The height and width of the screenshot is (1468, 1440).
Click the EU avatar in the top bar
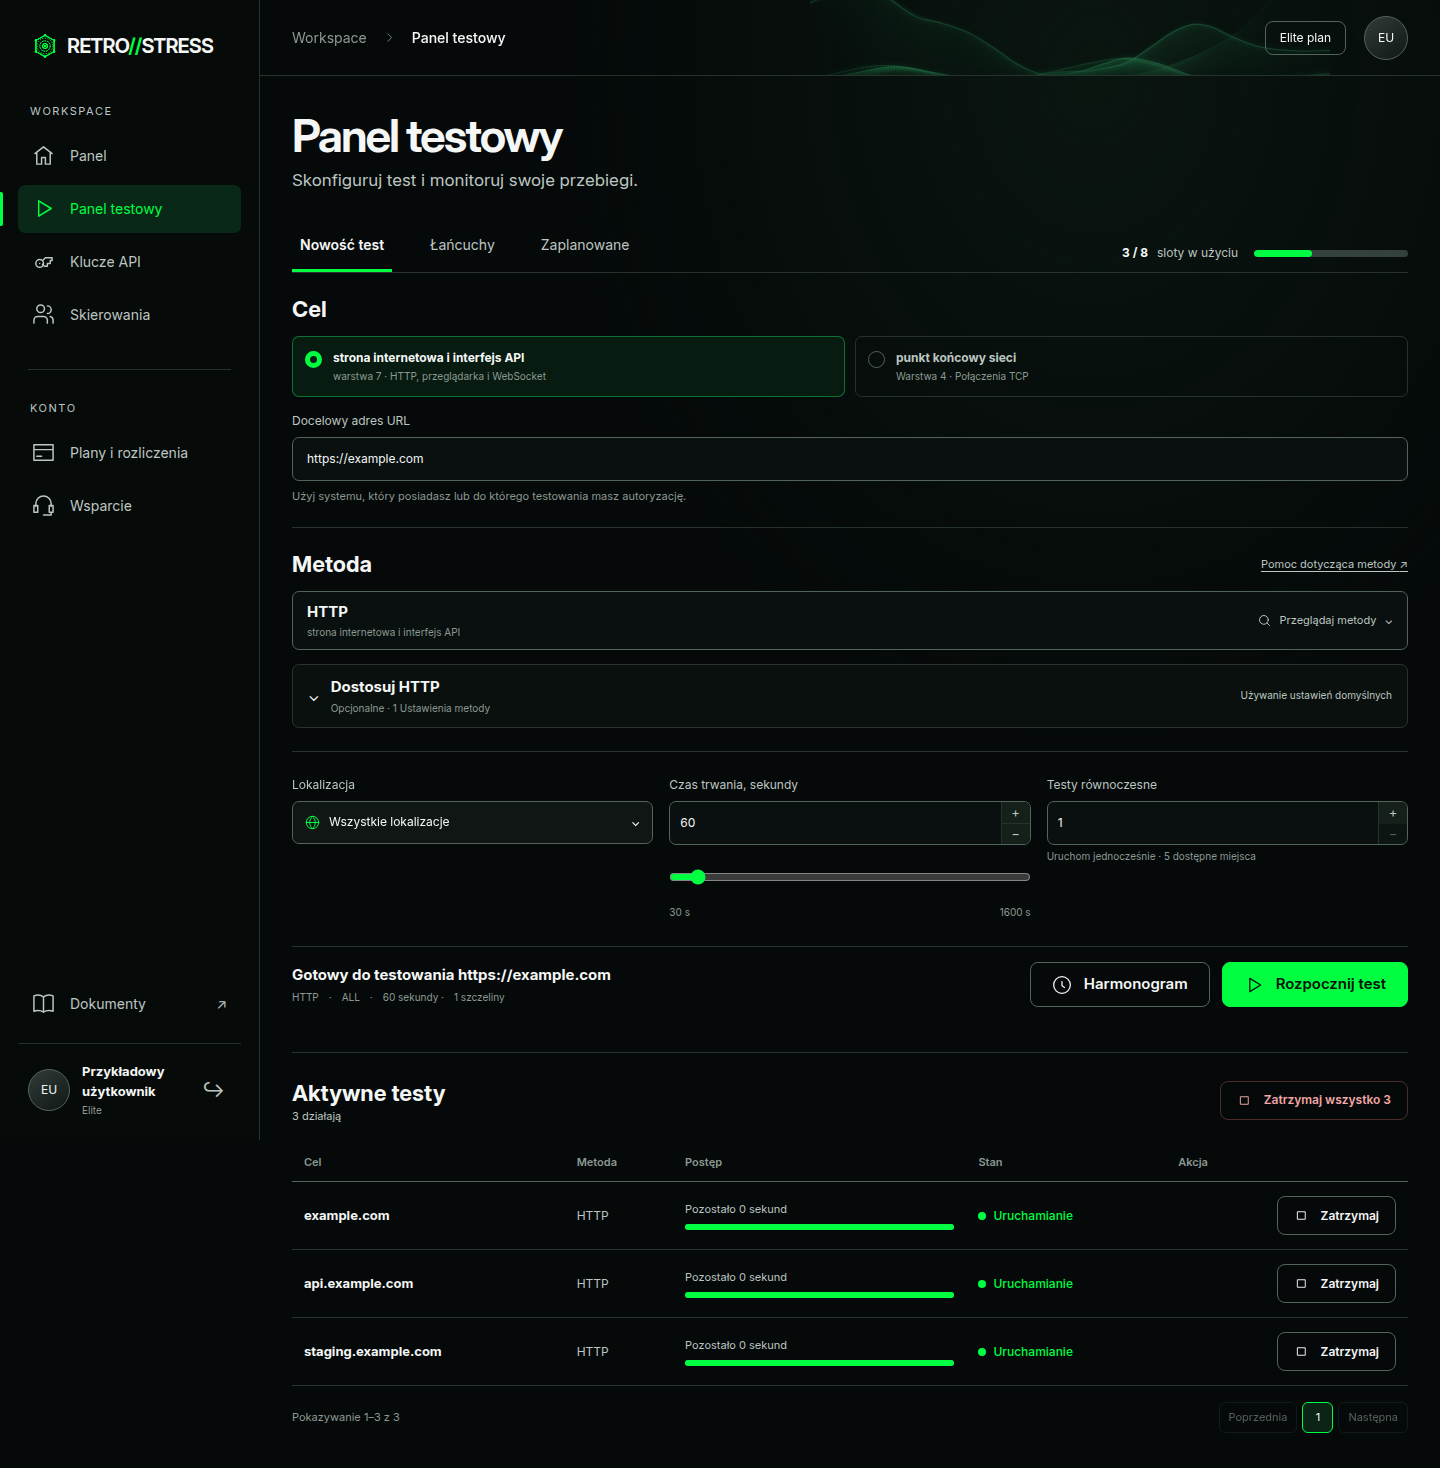(x=1386, y=38)
